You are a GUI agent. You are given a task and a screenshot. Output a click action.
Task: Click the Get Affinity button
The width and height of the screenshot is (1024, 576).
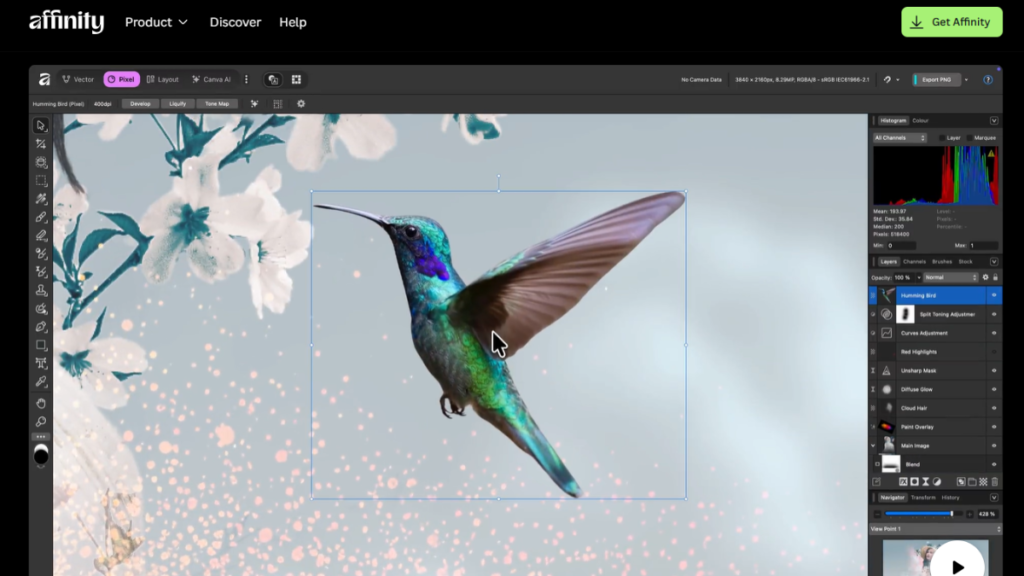[x=951, y=22]
